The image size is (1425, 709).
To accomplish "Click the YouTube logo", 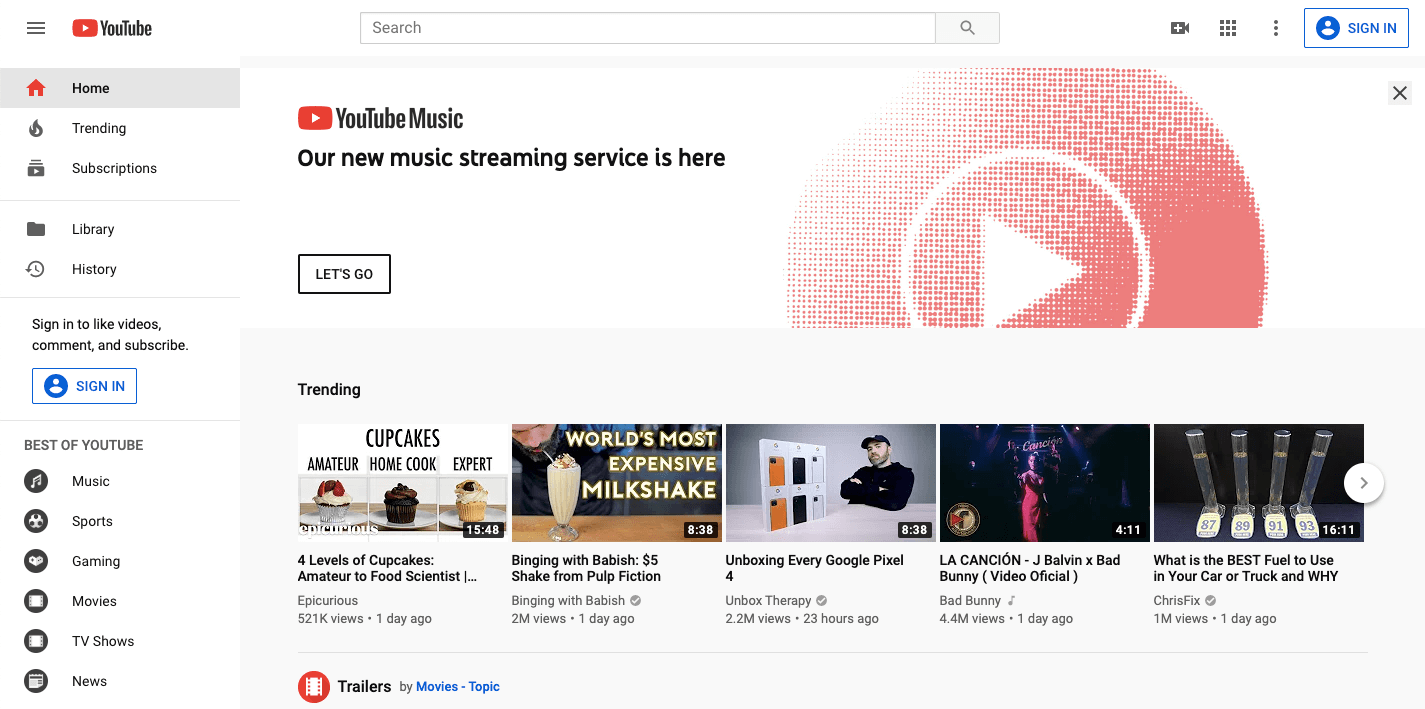I will [111, 27].
